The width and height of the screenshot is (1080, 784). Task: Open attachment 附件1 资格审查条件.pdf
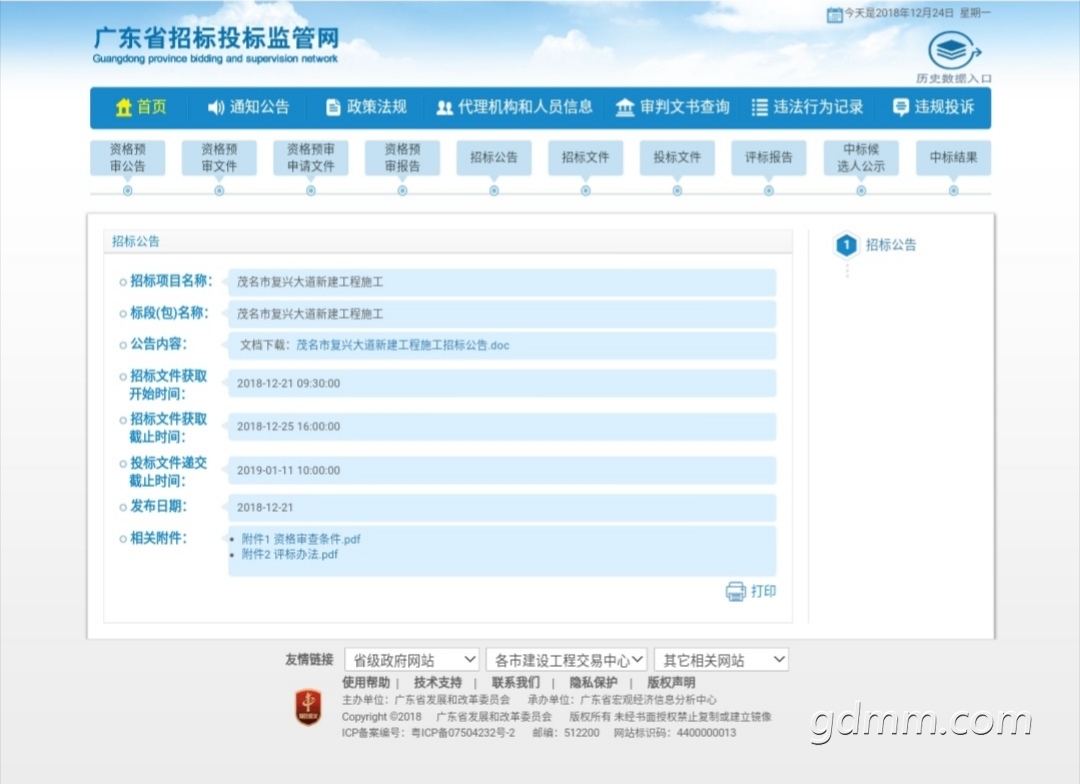tap(301, 539)
